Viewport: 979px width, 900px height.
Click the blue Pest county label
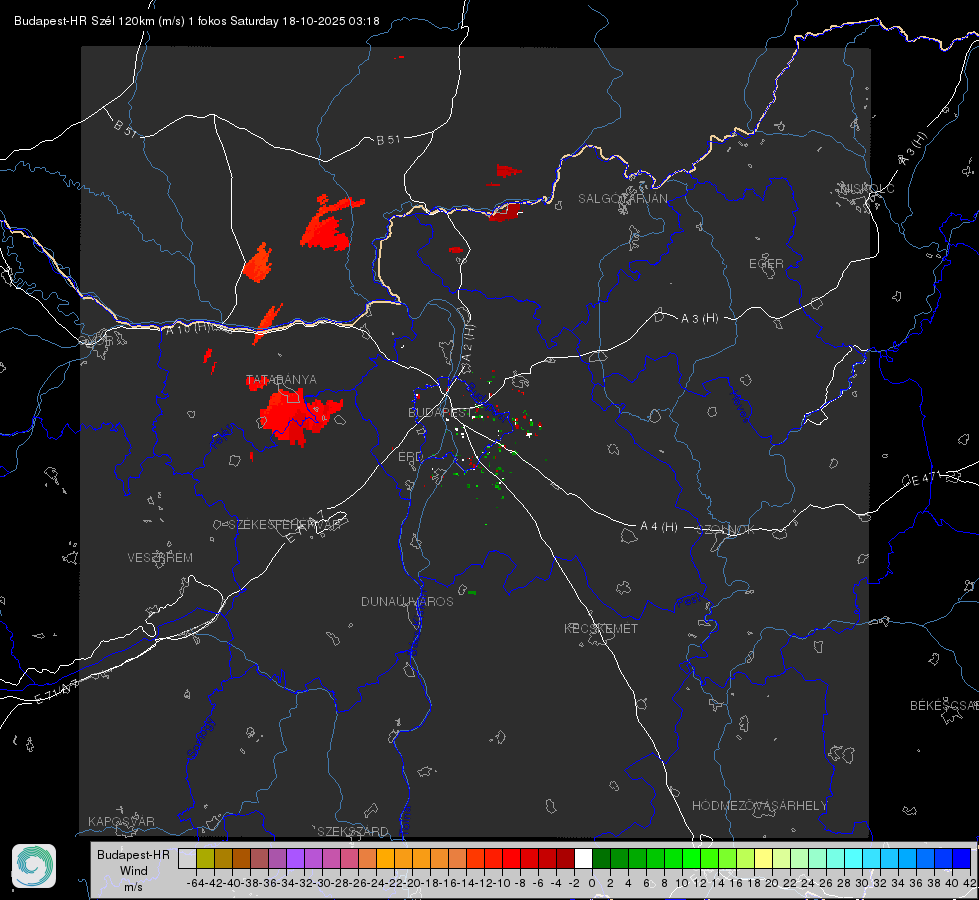(688, 602)
